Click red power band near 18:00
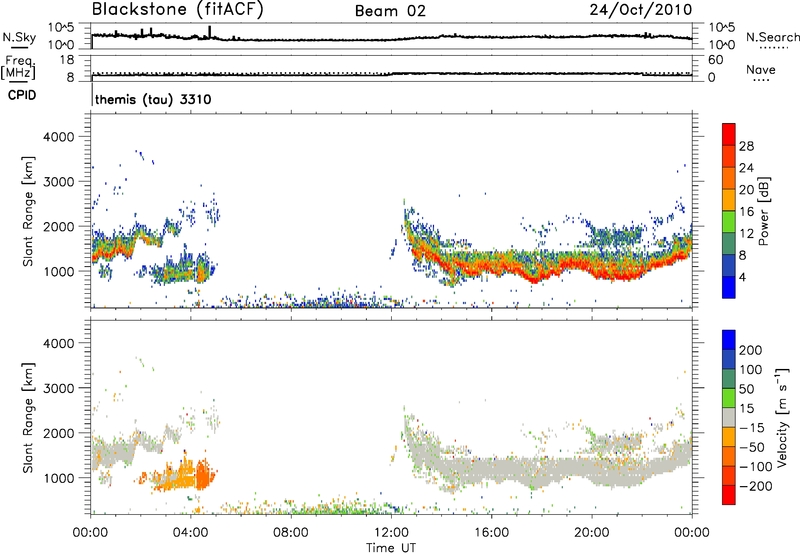 pos(535,279)
